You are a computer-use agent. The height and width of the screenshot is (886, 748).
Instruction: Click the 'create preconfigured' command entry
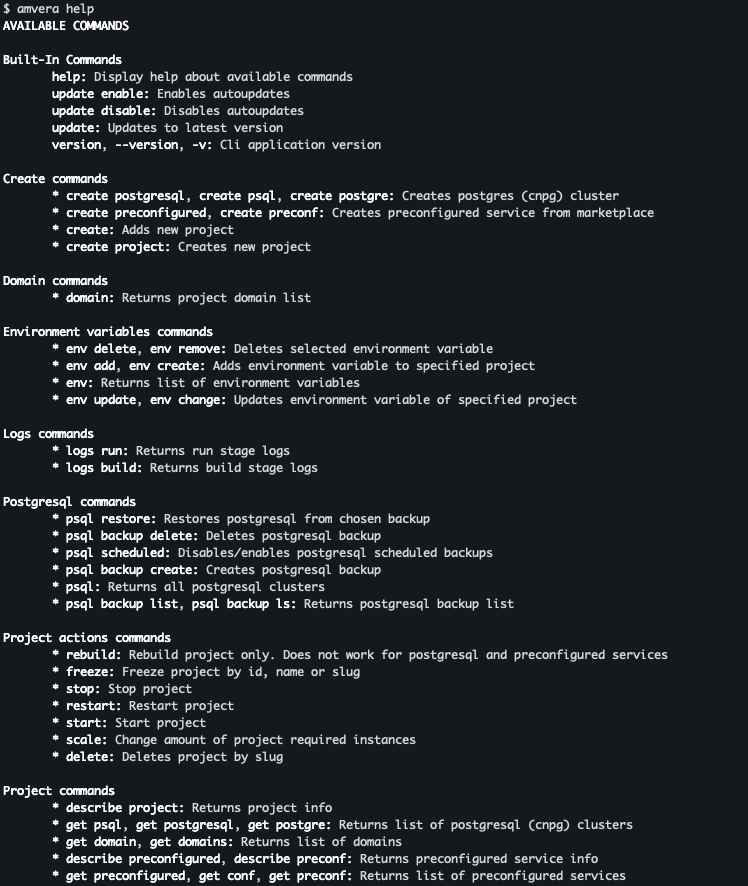[136, 212]
